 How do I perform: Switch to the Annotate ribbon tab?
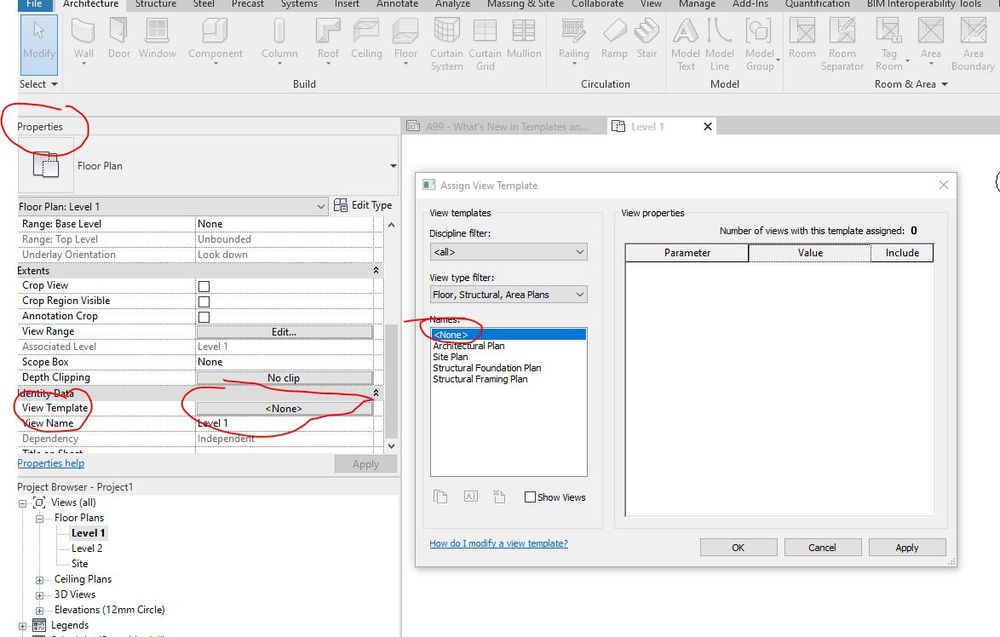coord(397,5)
